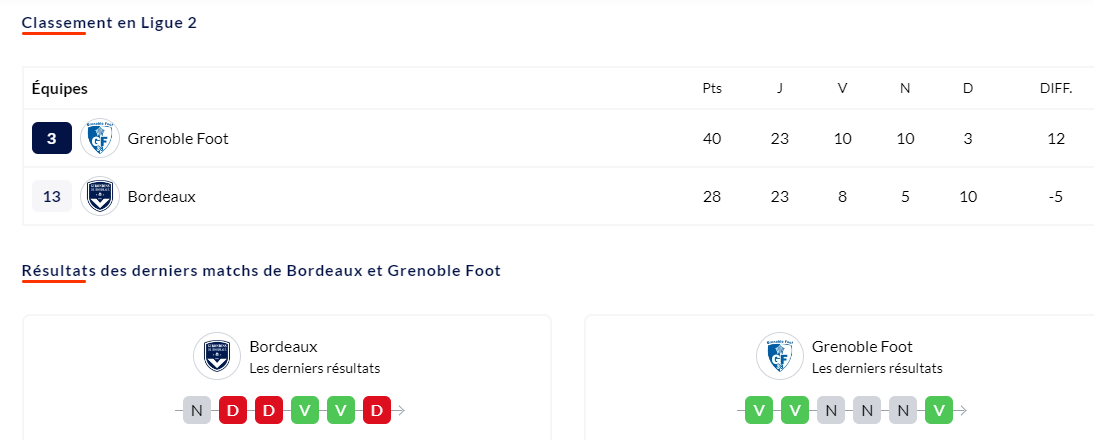Viewport: 1094px width, 440px height.
Task: Click the Grenoble Foot logo in standings table
Action: (x=100, y=138)
